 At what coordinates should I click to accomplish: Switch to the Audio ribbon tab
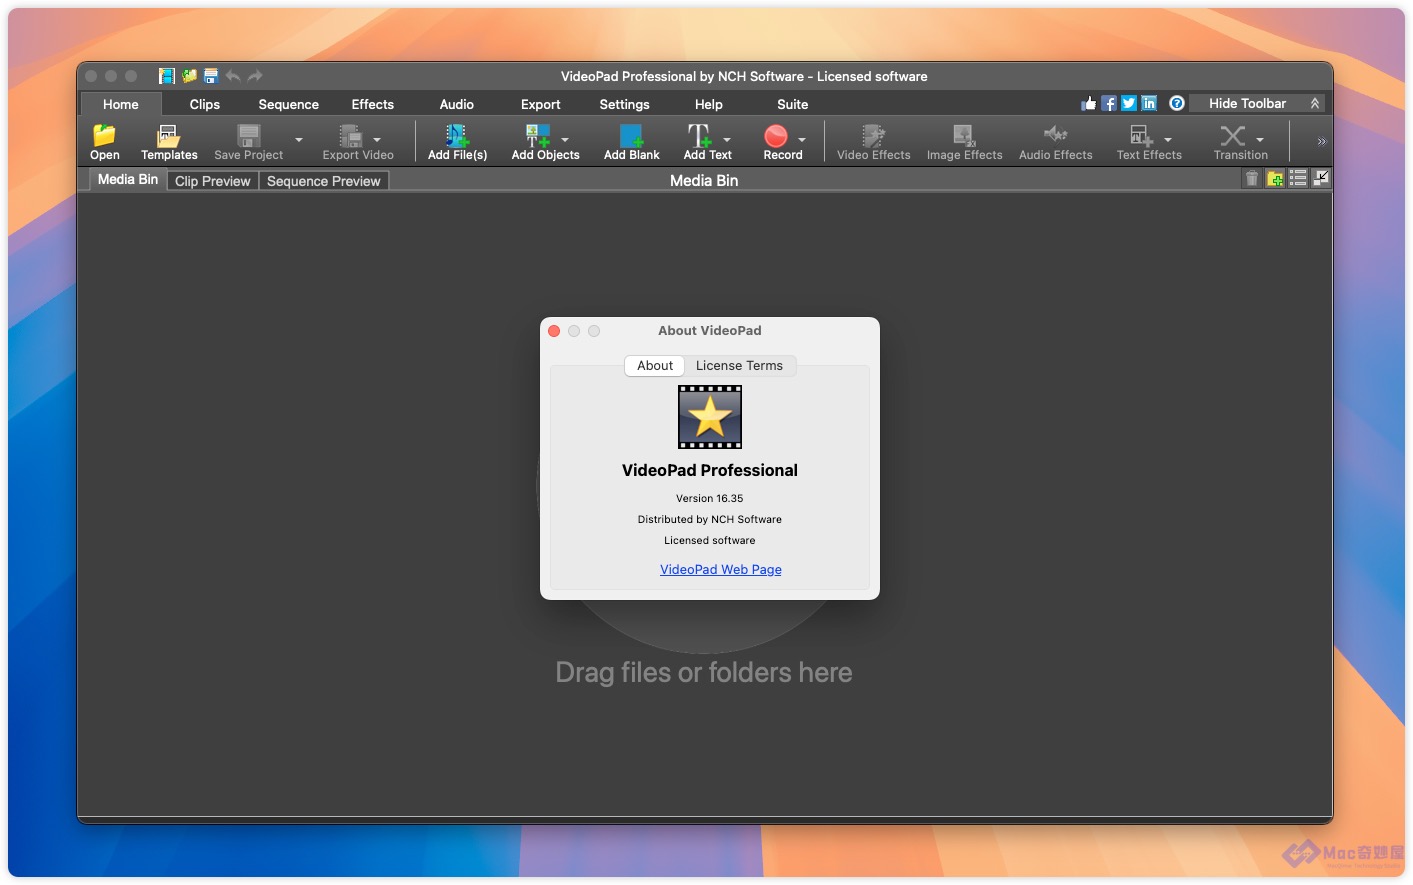pos(457,104)
